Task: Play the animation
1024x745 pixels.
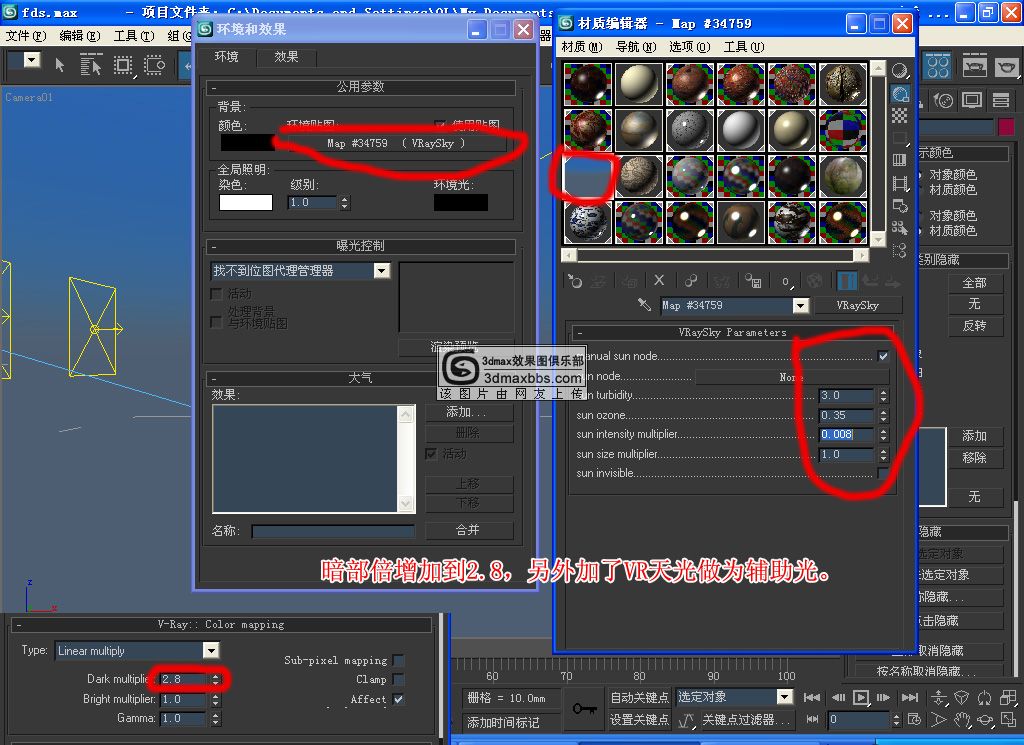Action: tap(861, 697)
